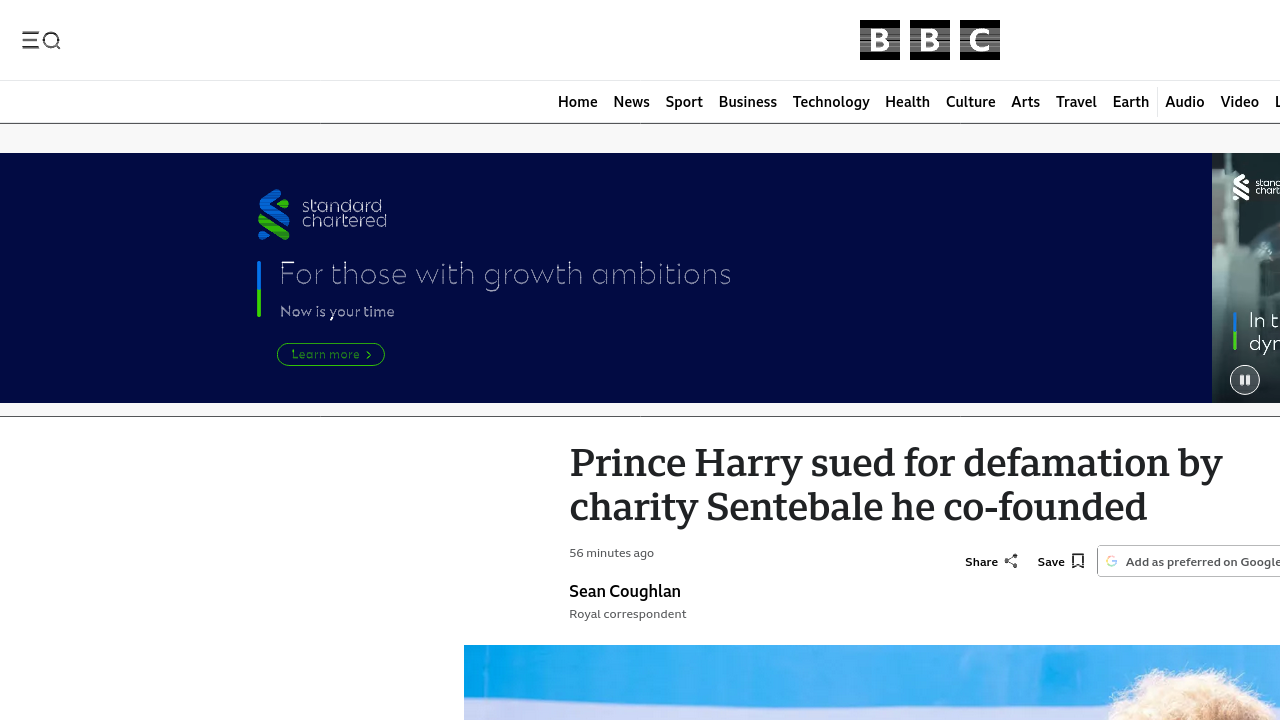Navigate to Business section
The width and height of the screenshot is (1280, 720).
click(x=747, y=102)
